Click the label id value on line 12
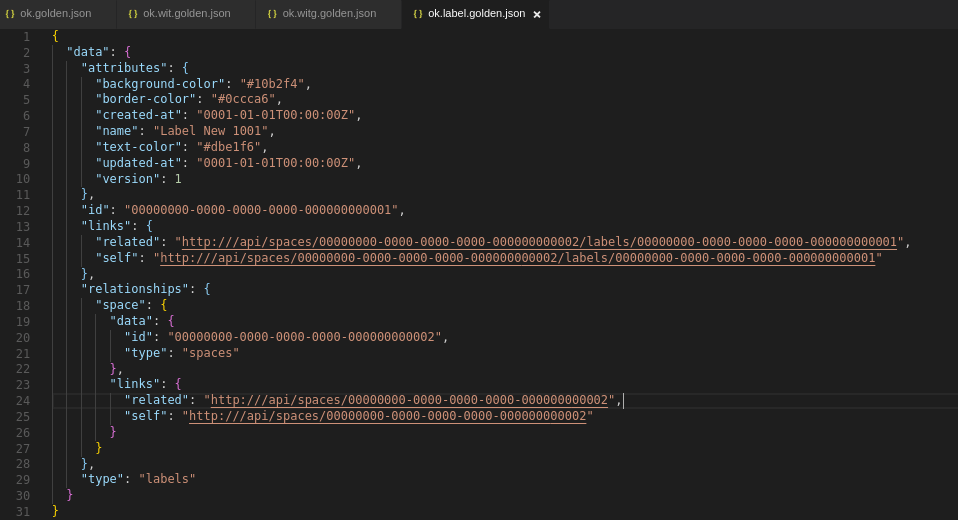 [261, 210]
